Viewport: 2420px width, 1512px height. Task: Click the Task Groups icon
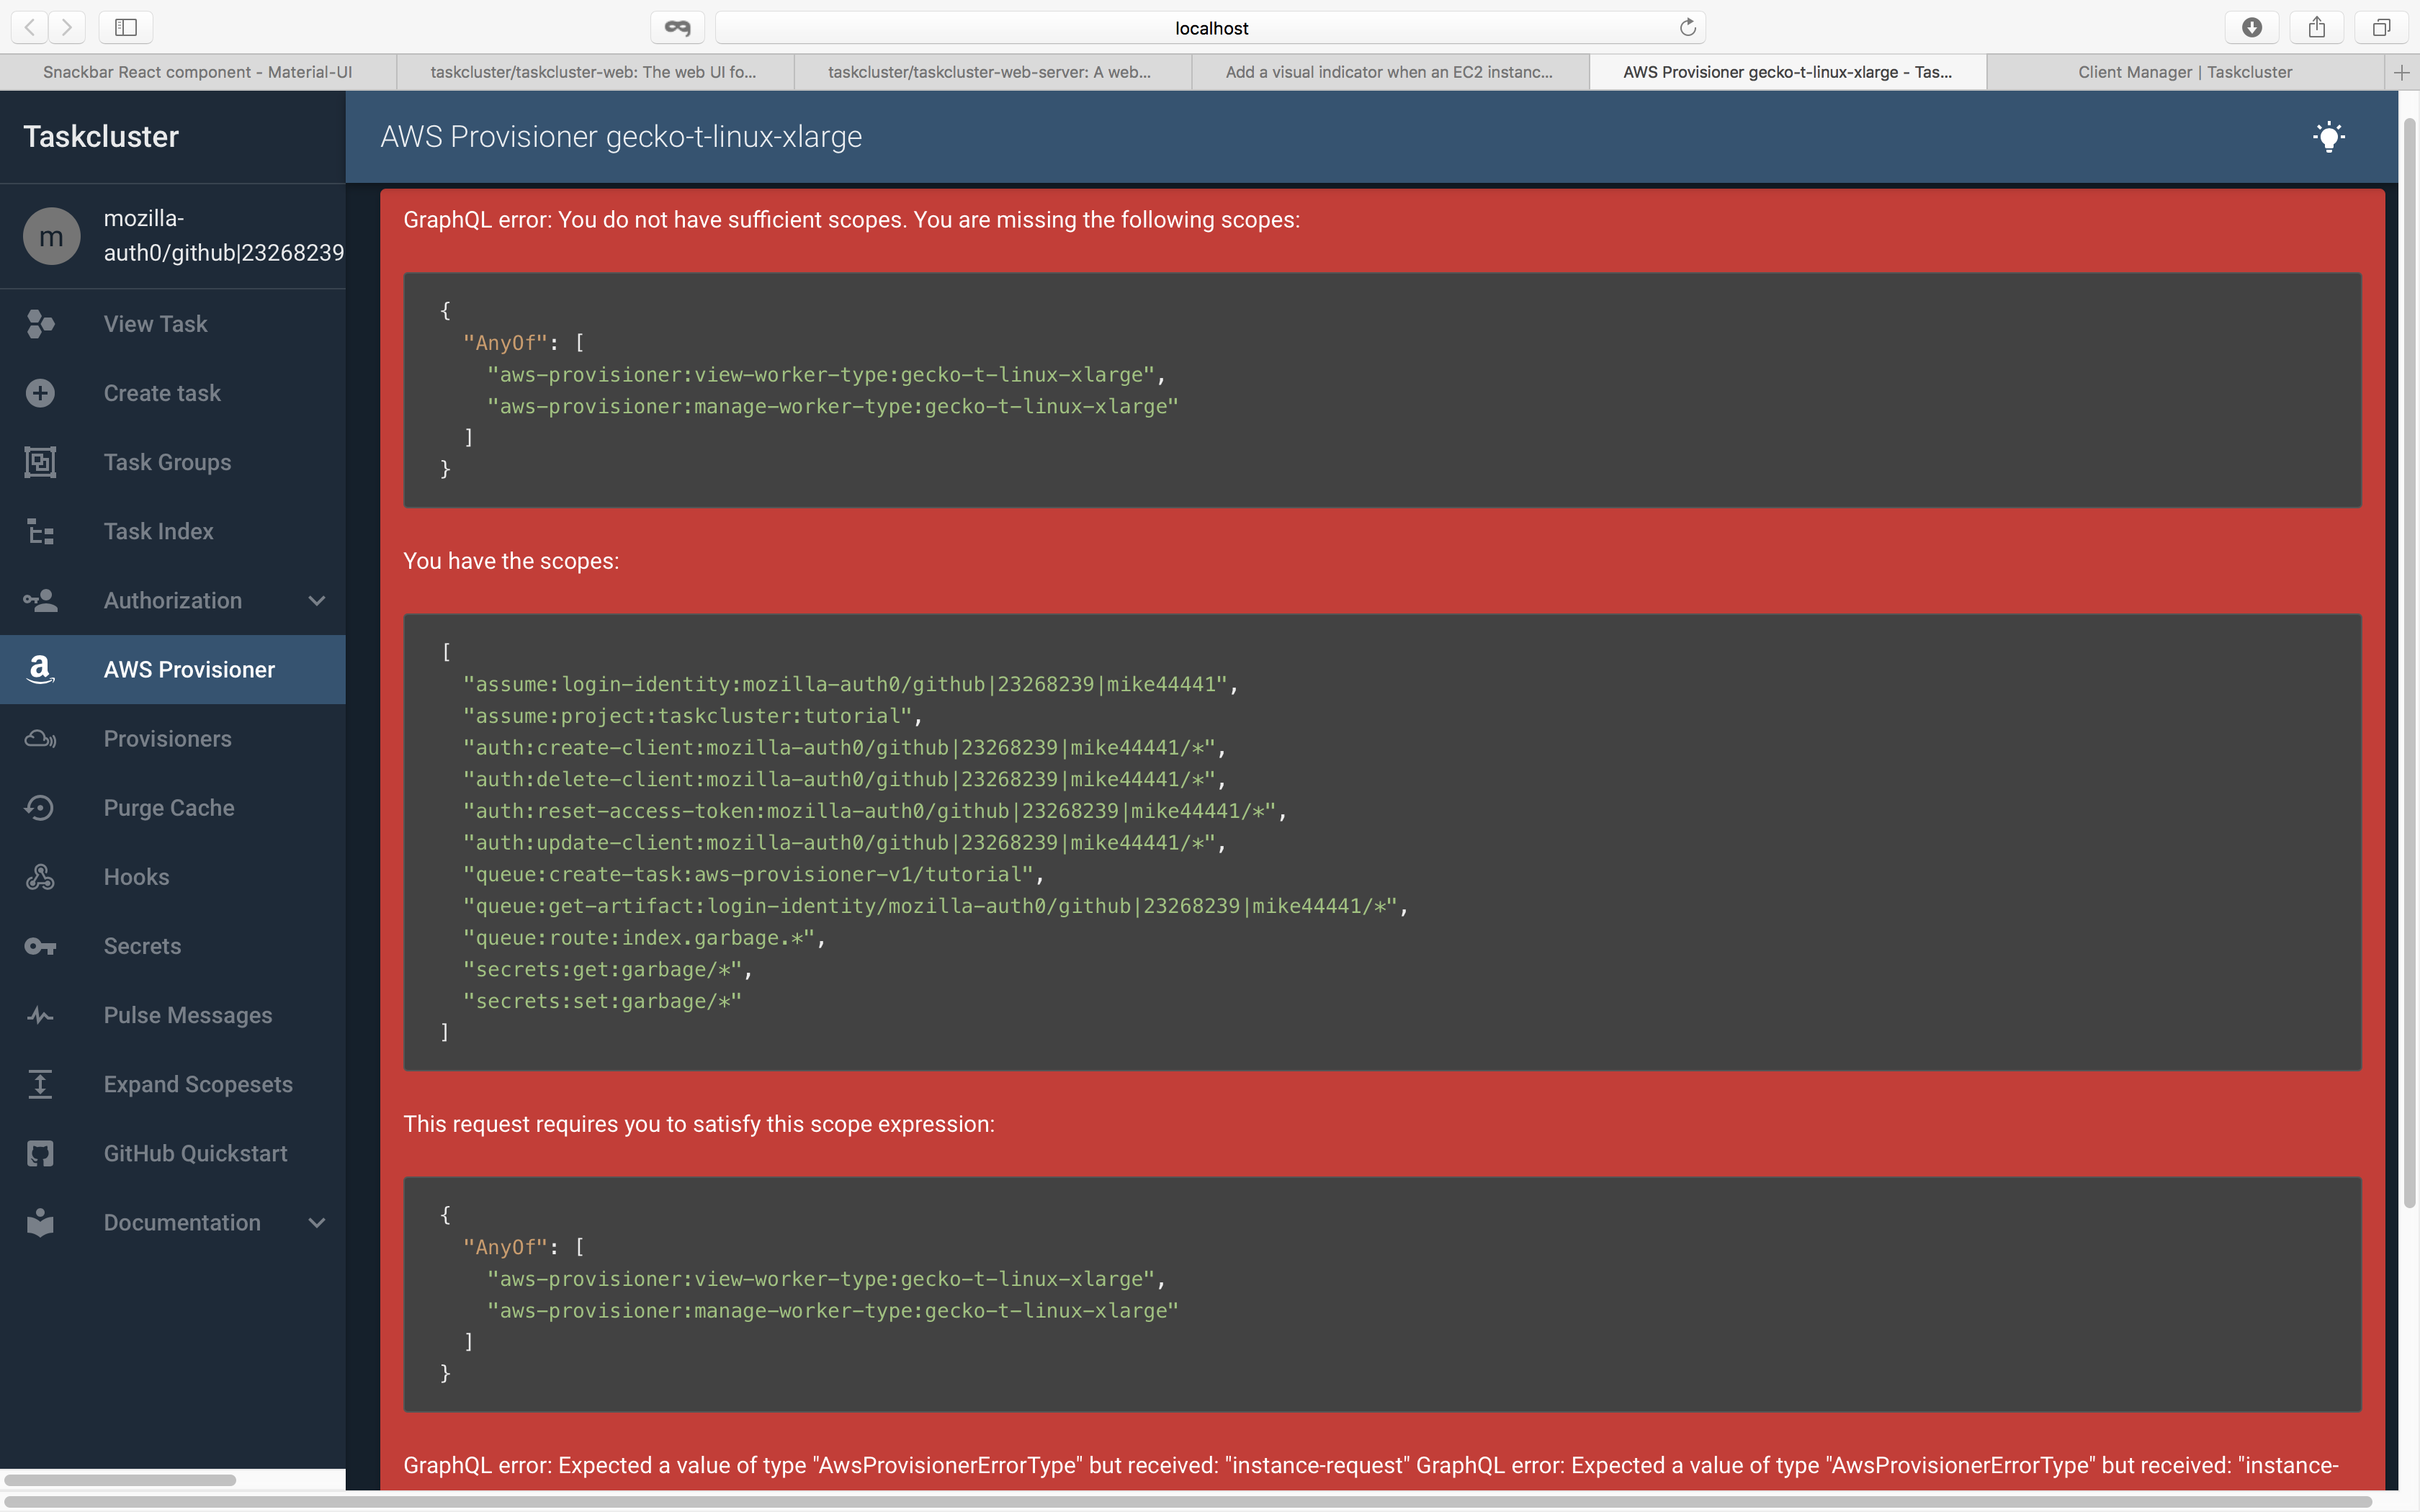40,462
